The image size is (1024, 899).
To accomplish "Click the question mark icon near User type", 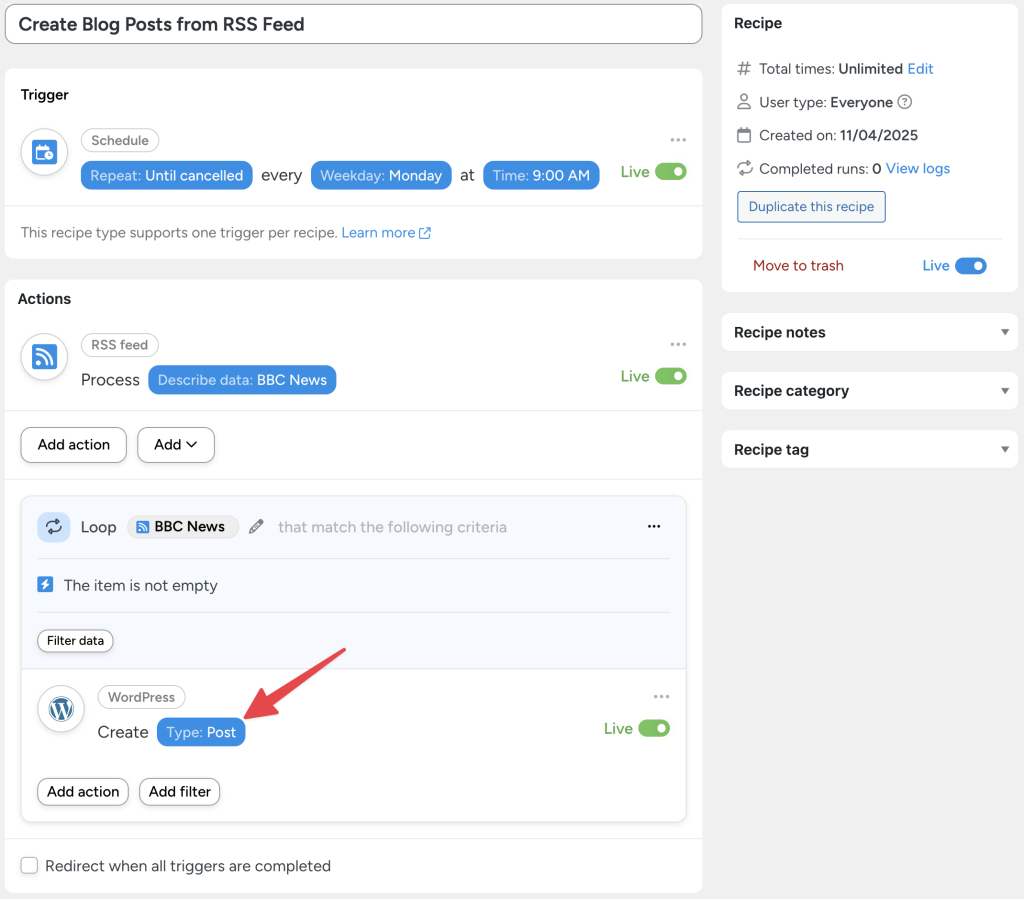I will [905, 102].
